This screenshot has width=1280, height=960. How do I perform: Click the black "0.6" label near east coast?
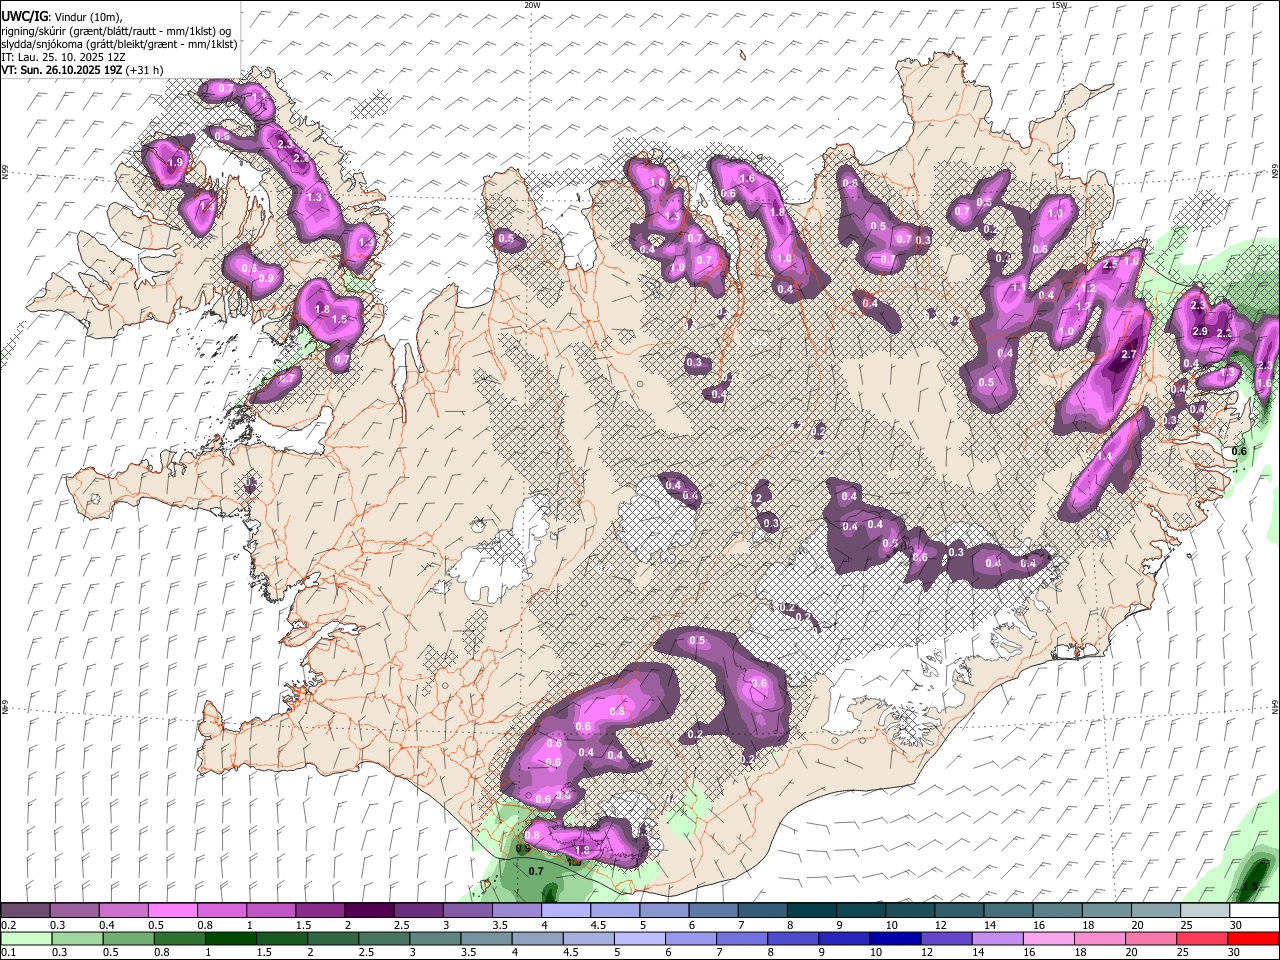(x=1239, y=451)
